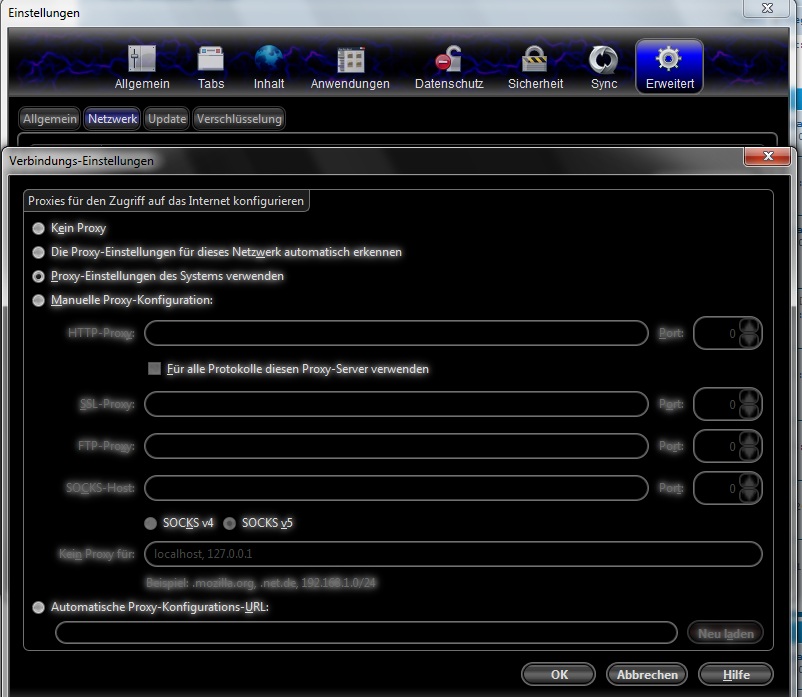The image size is (802, 697).
Task: Increase the SOCKS-Host port spinner value
Action: tap(750, 481)
